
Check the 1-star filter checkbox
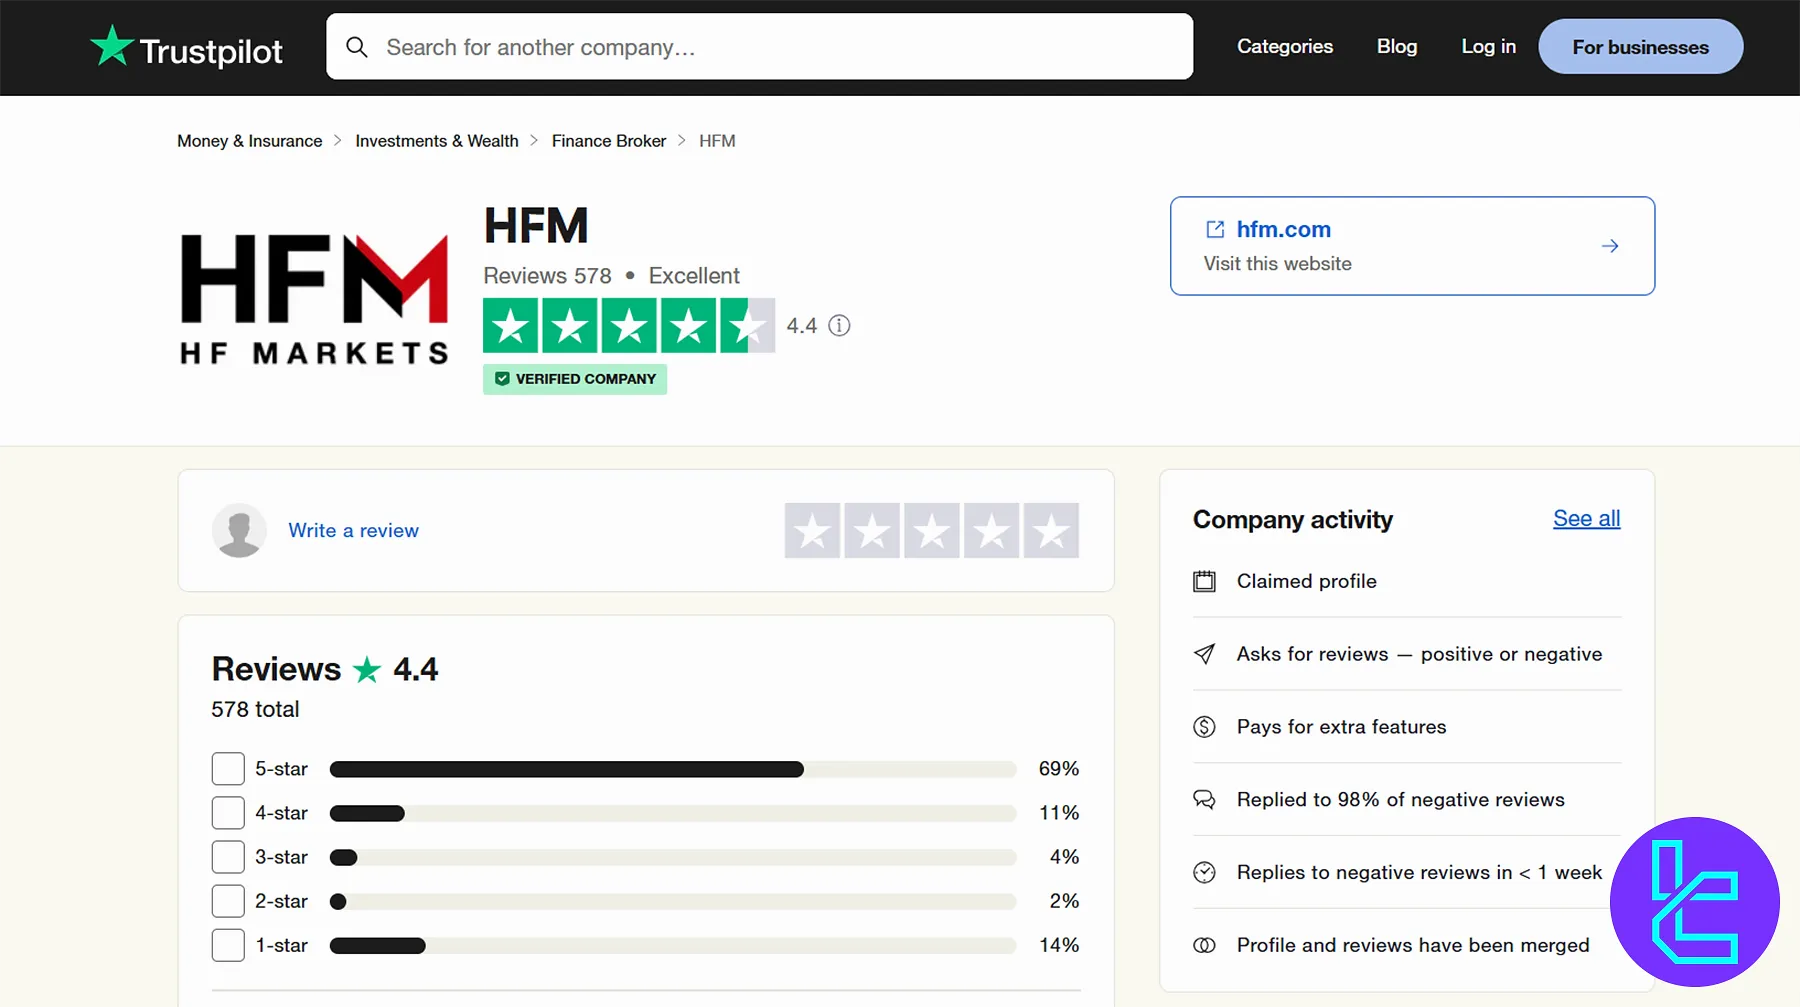[228, 945]
